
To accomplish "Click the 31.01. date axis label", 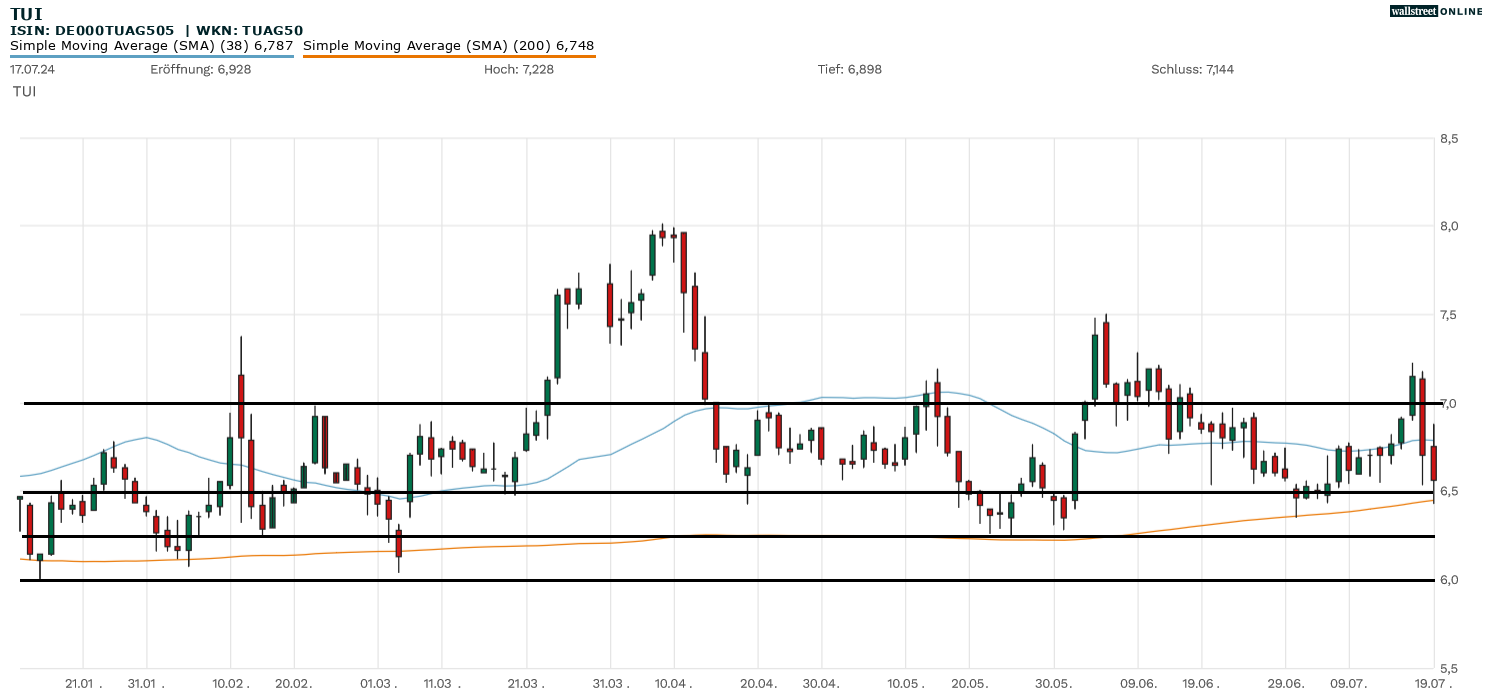I will pos(148,683).
